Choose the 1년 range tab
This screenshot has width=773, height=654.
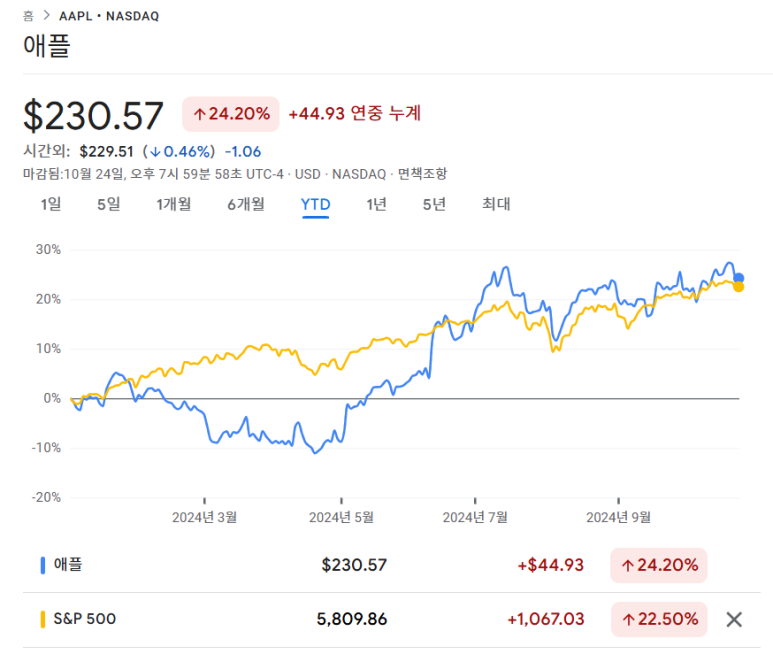376,204
